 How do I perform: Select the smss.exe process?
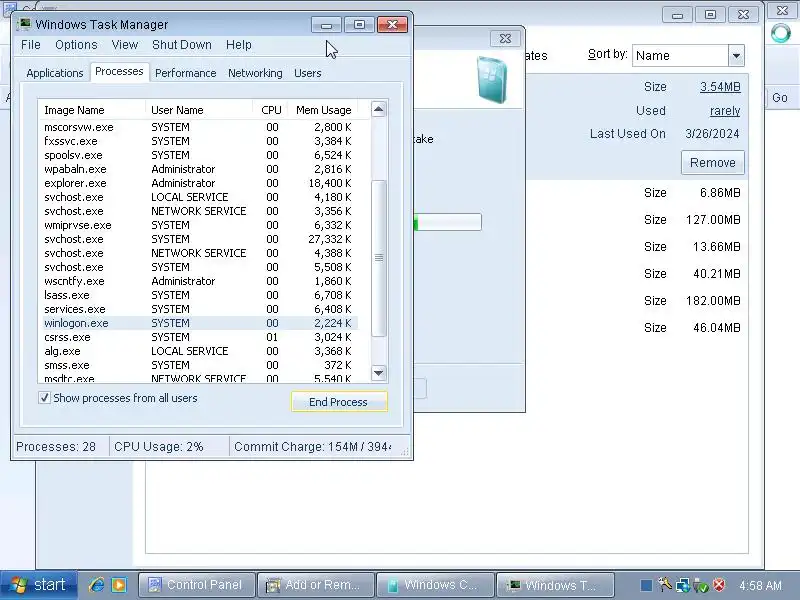(x=198, y=365)
